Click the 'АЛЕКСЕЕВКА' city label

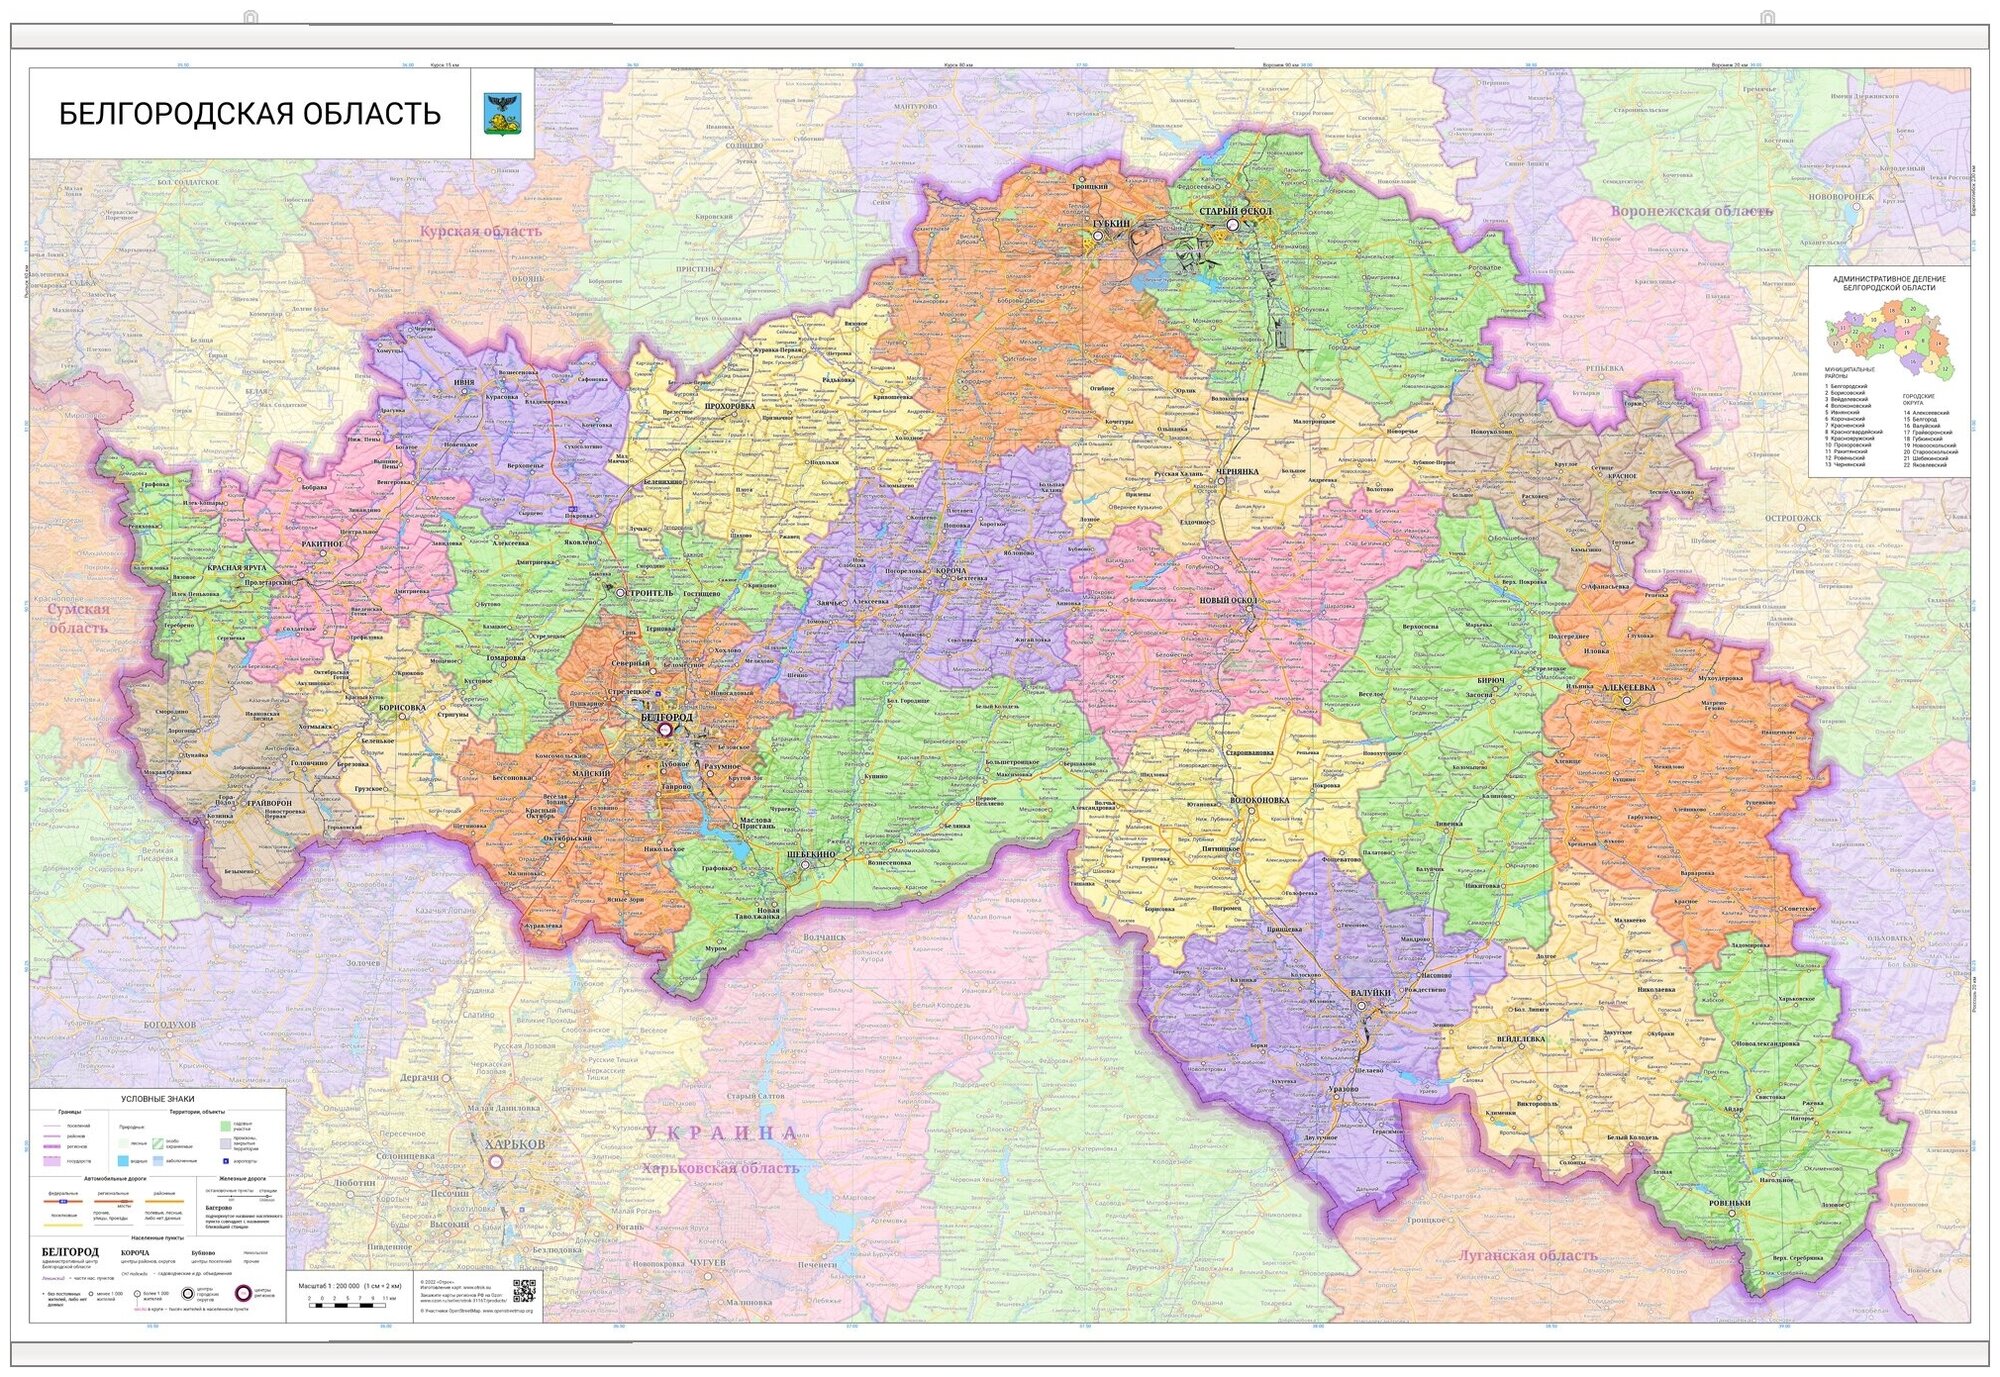(1628, 688)
